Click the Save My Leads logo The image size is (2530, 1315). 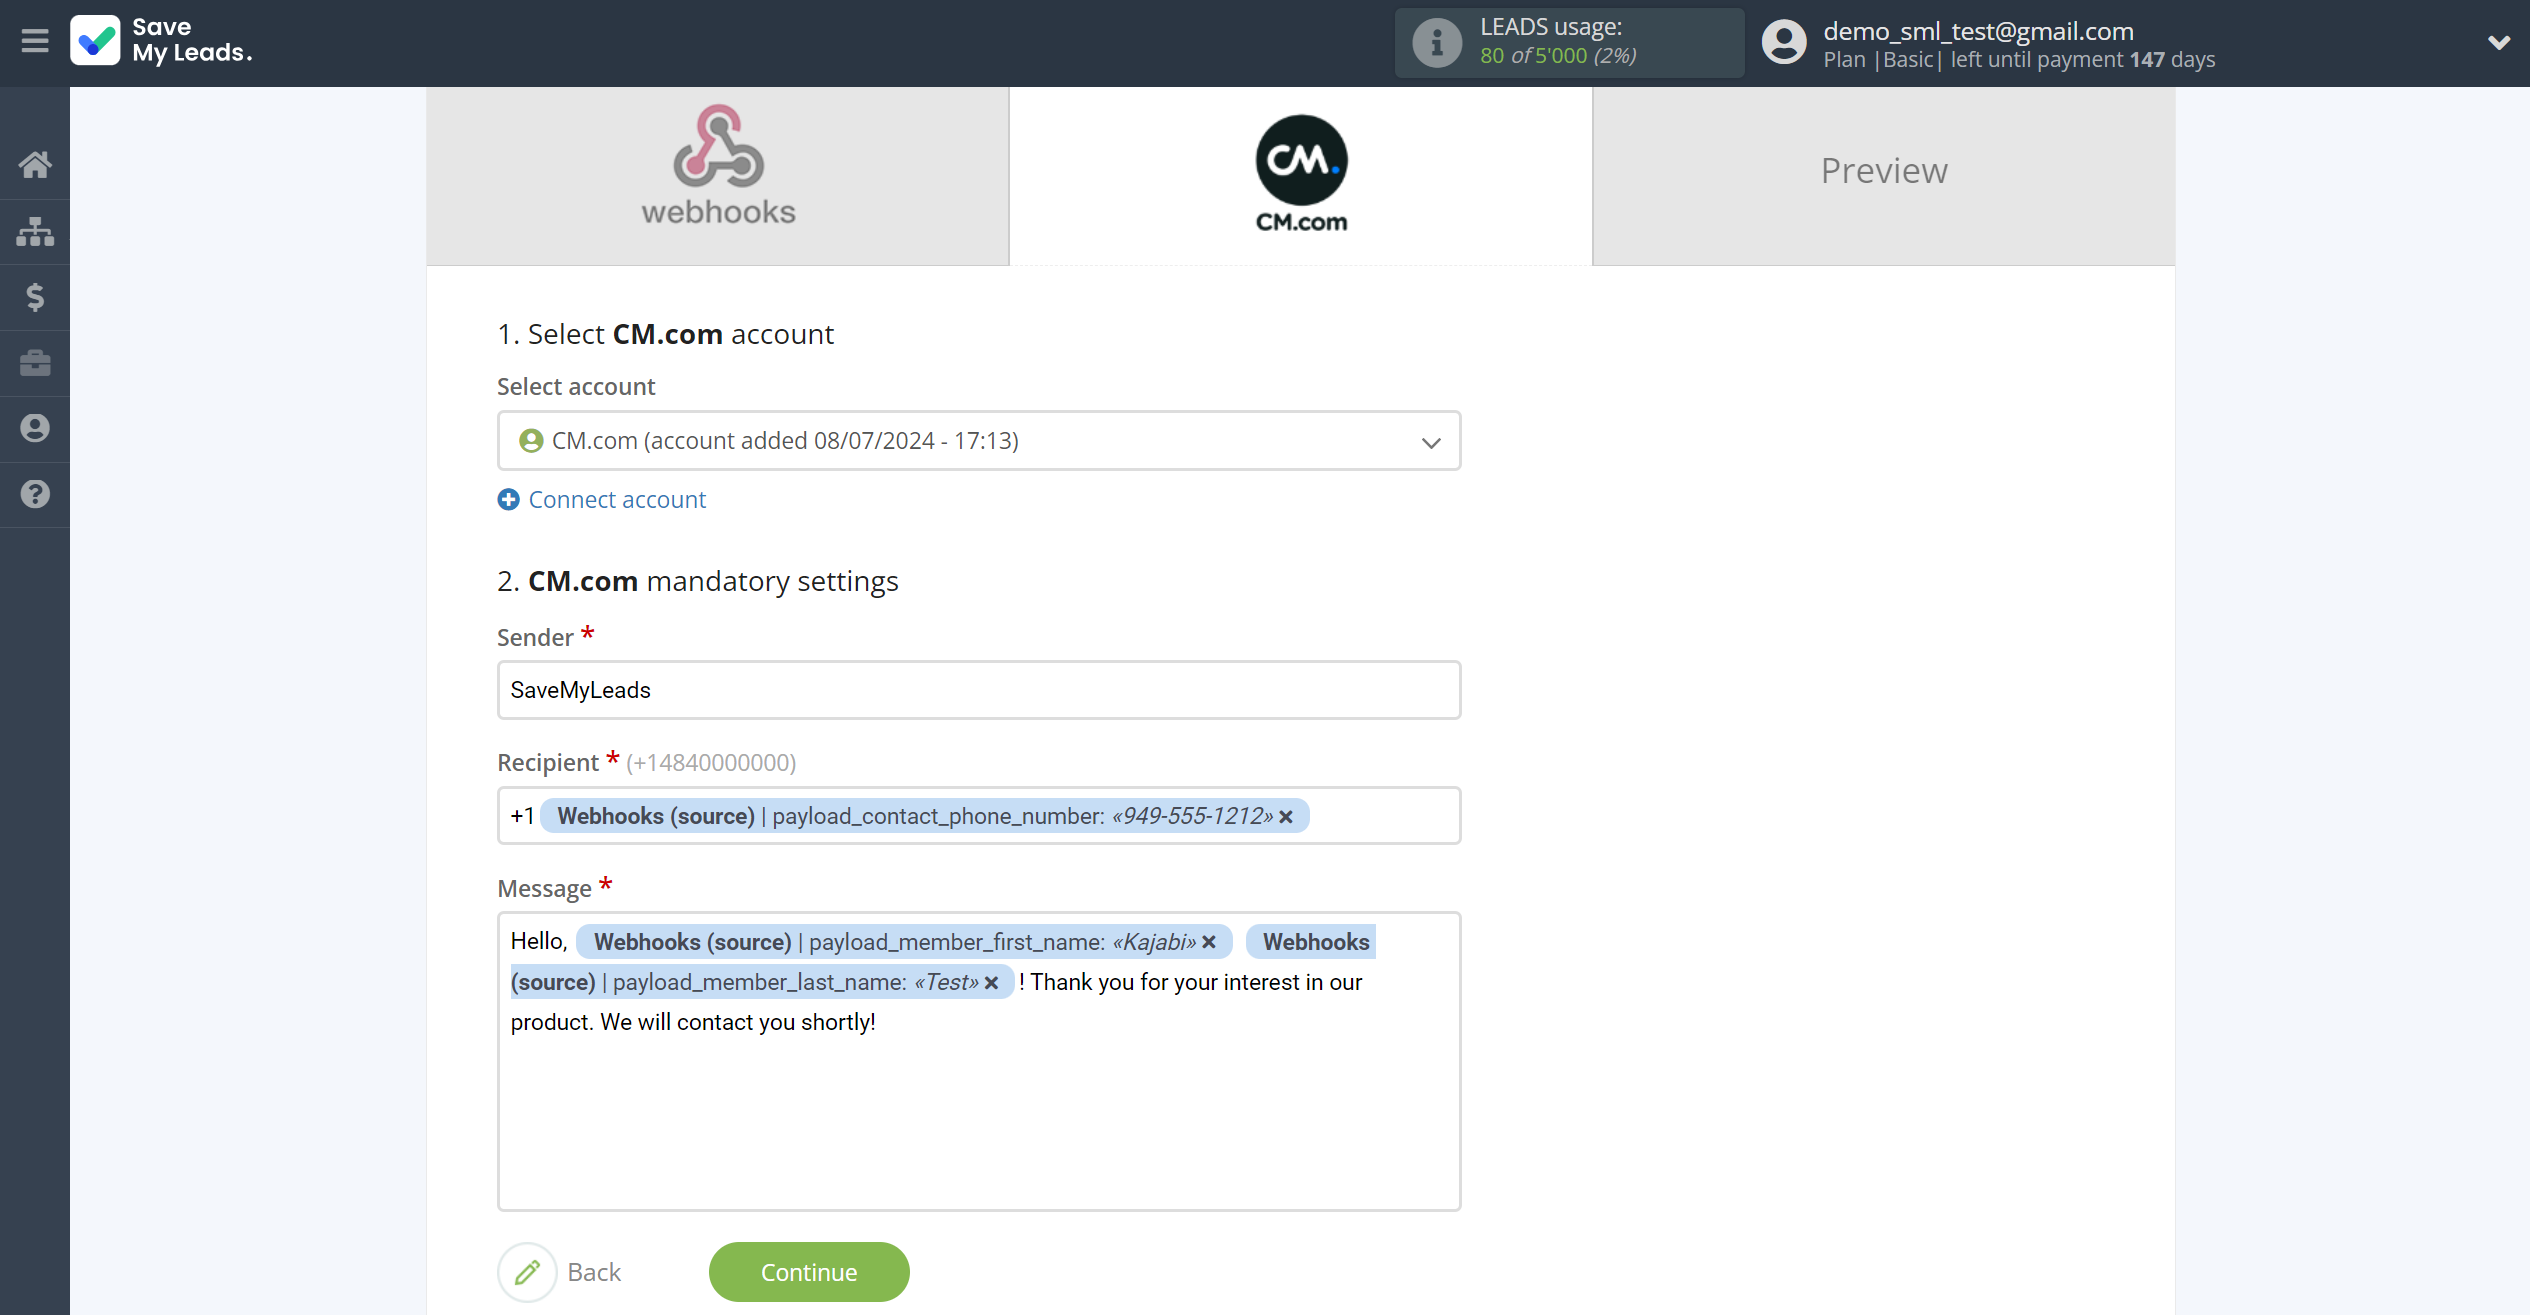pyautogui.click(x=161, y=41)
